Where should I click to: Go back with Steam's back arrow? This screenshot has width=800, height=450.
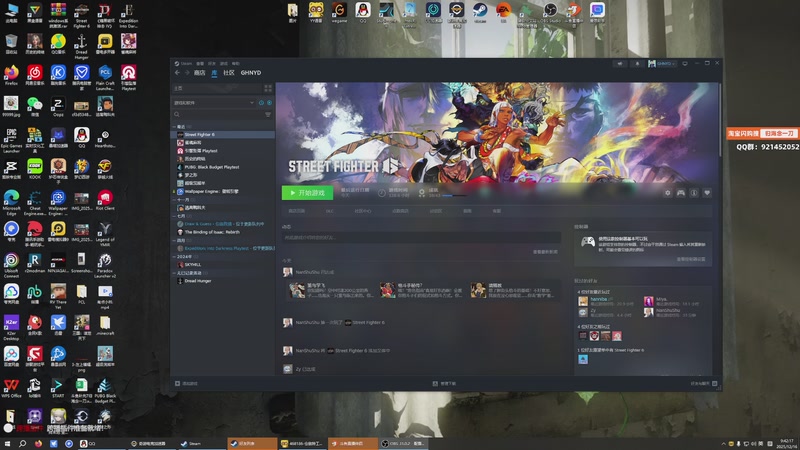[x=177, y=73]
